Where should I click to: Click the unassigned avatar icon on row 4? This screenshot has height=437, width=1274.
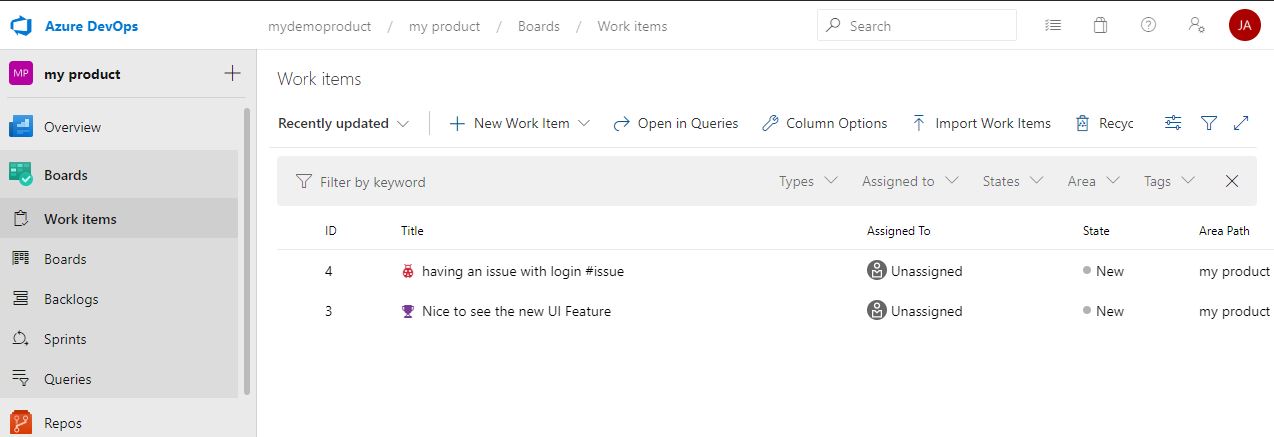coord(876,270)
